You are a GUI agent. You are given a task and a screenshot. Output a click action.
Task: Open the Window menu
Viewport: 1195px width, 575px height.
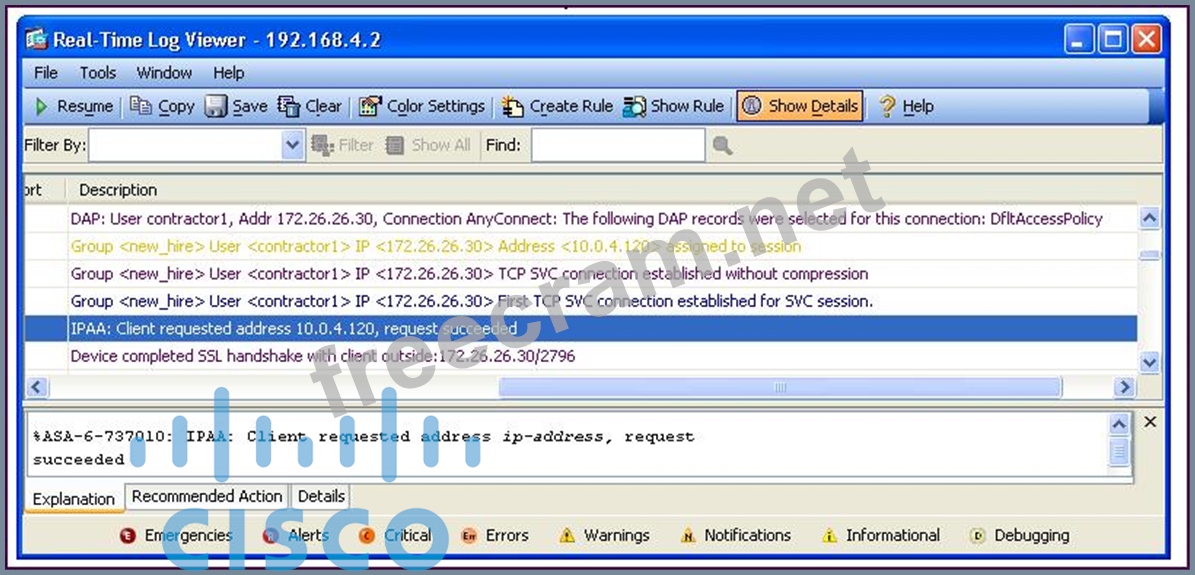[x=164, y=73]
